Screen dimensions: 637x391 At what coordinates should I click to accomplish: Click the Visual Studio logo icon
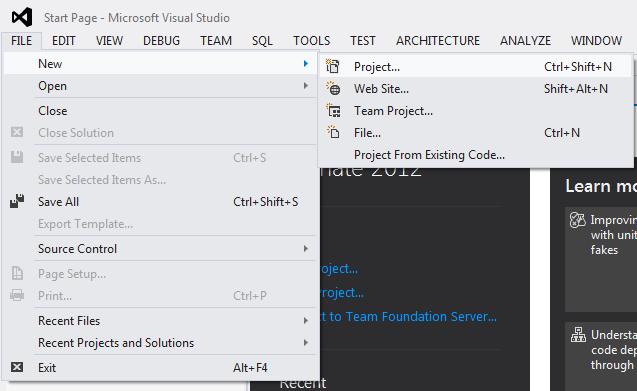pos(22,17)
